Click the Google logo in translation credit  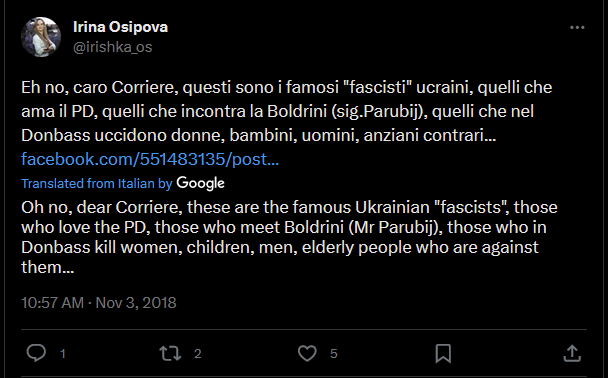pyautogui.click(x=200, y=183)
